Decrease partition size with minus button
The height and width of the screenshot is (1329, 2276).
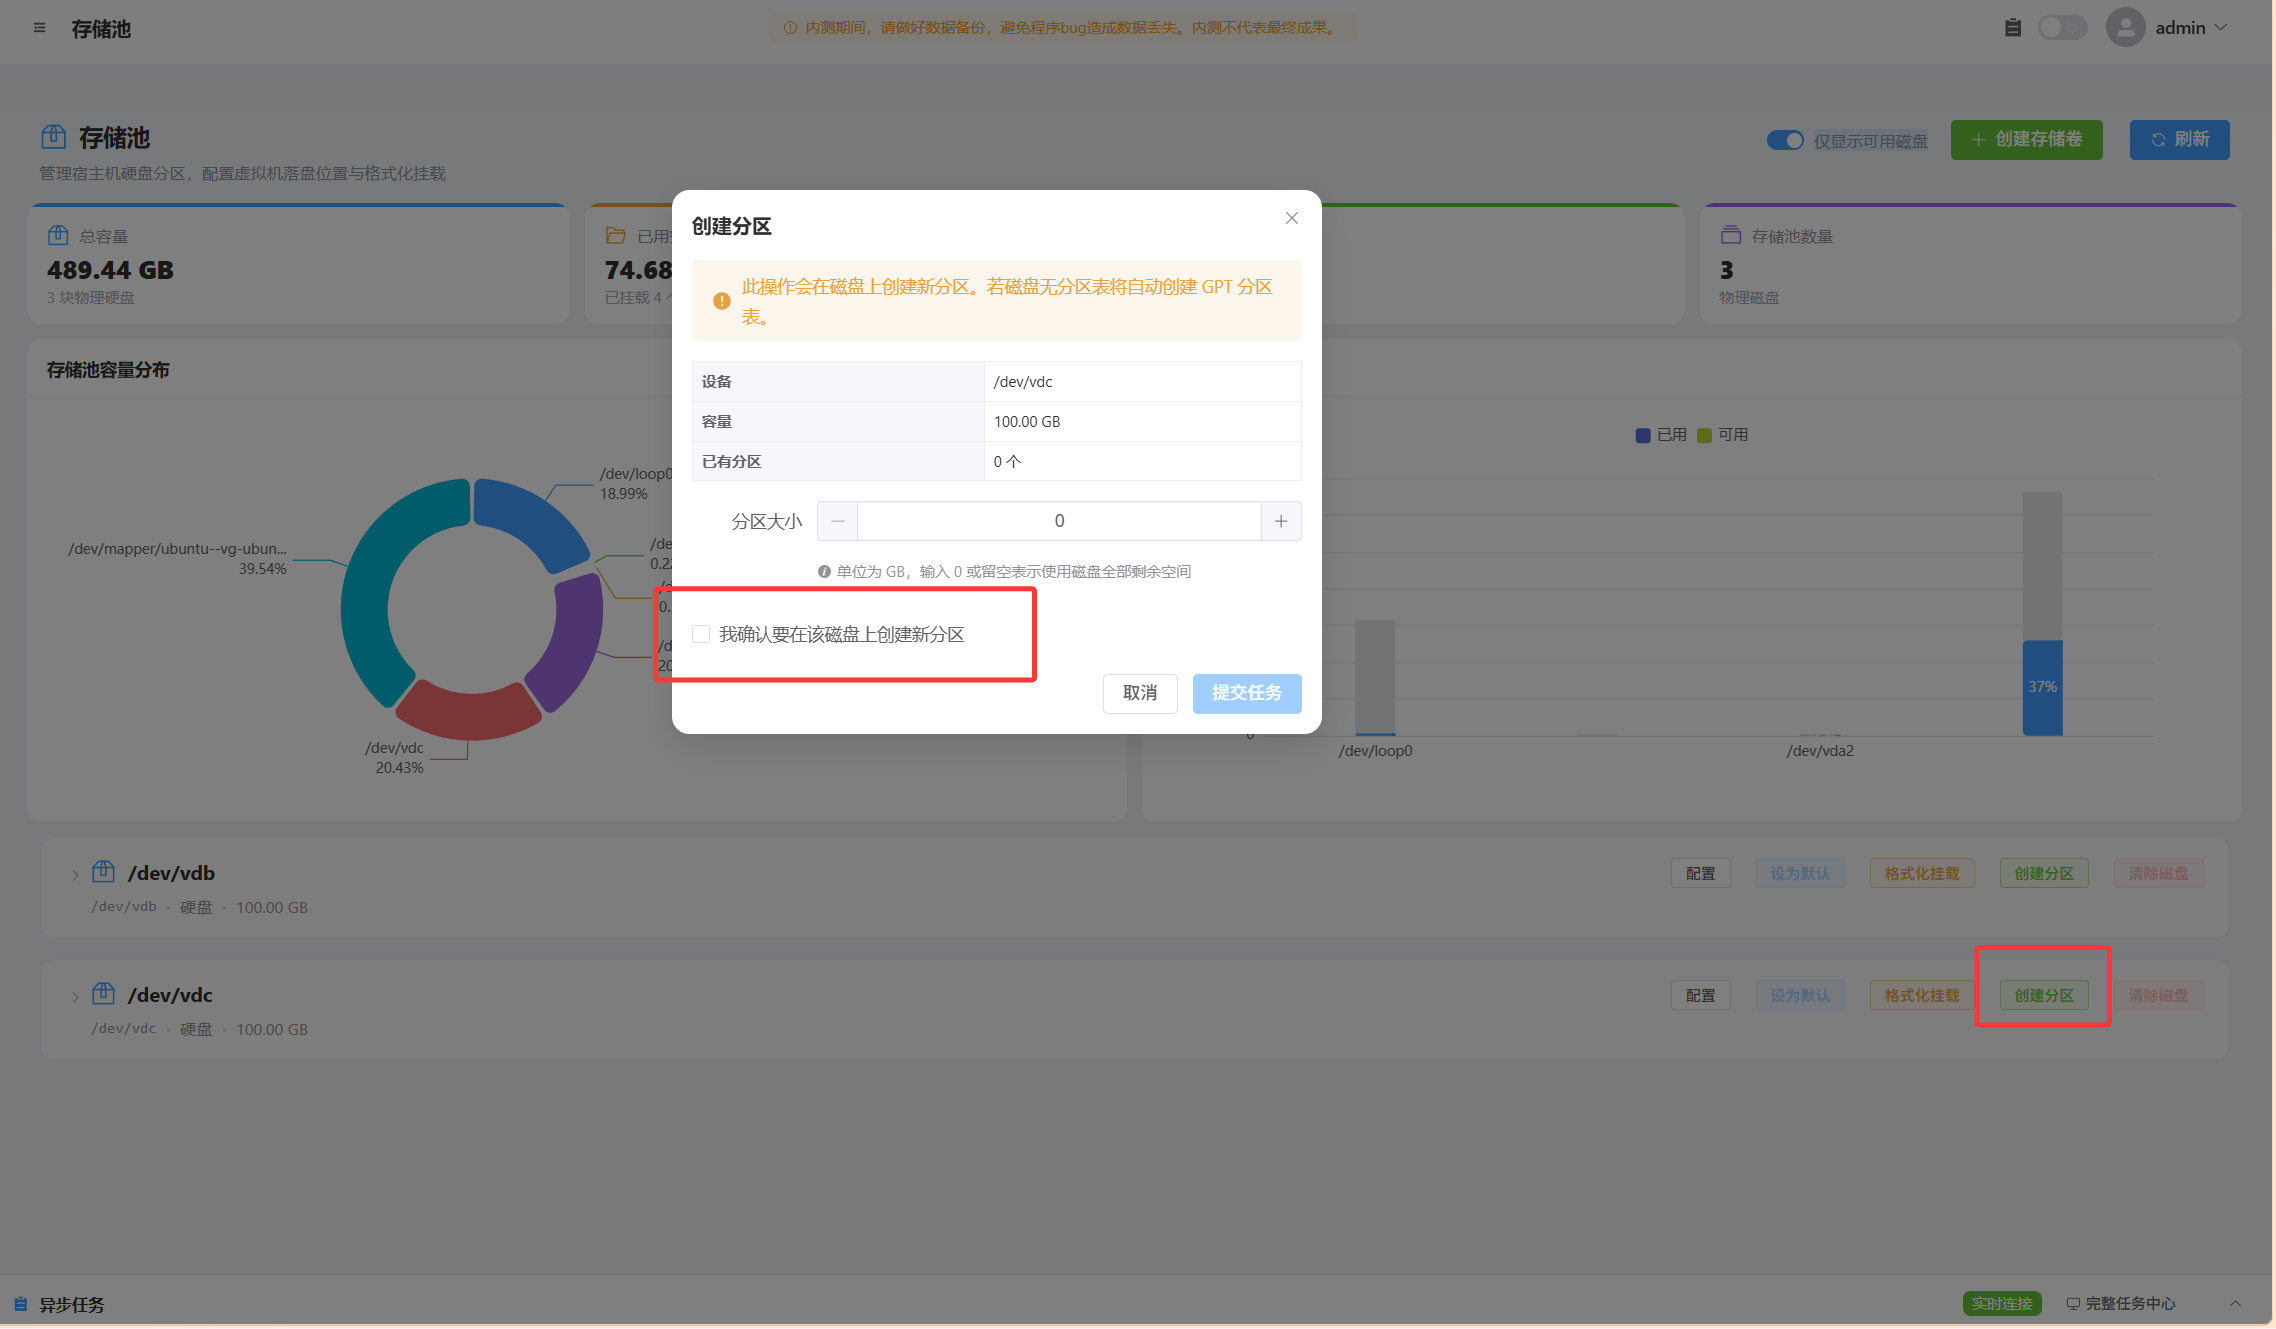(x=838, y=521)
